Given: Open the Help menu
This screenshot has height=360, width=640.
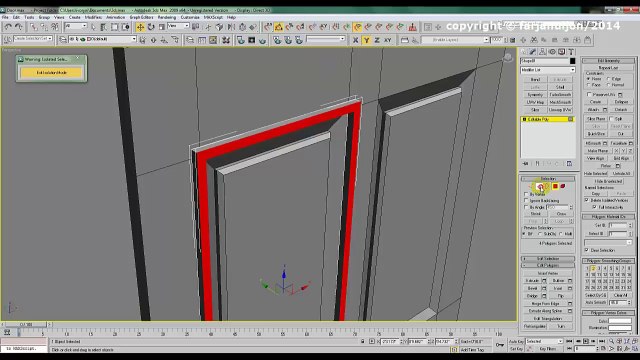Looking at the screenshot, I should coord(231,18).
